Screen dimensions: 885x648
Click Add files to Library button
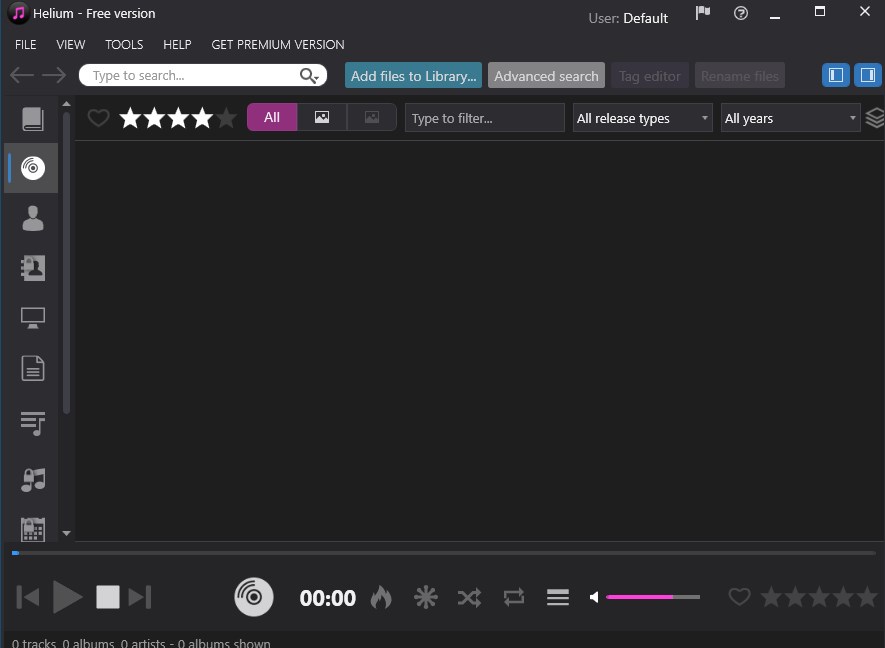[x=413, y=76]
